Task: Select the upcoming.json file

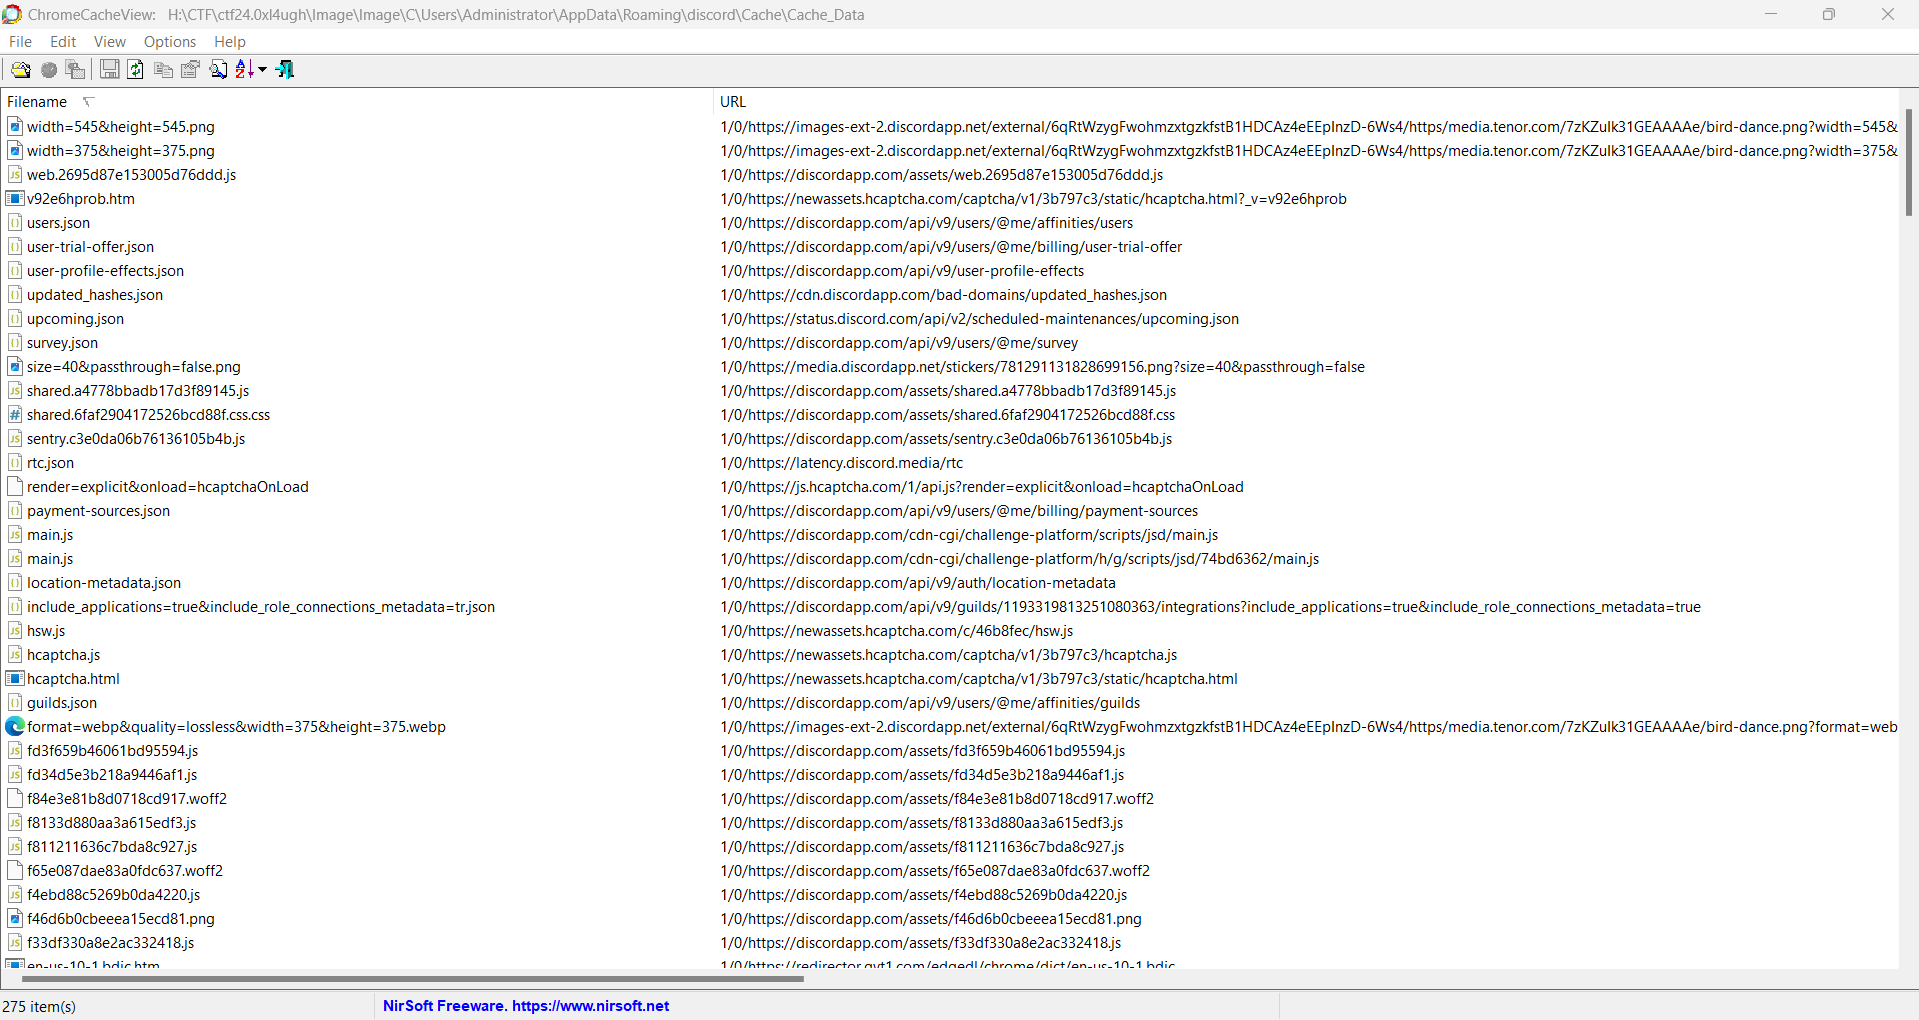Action: [76, 318]
